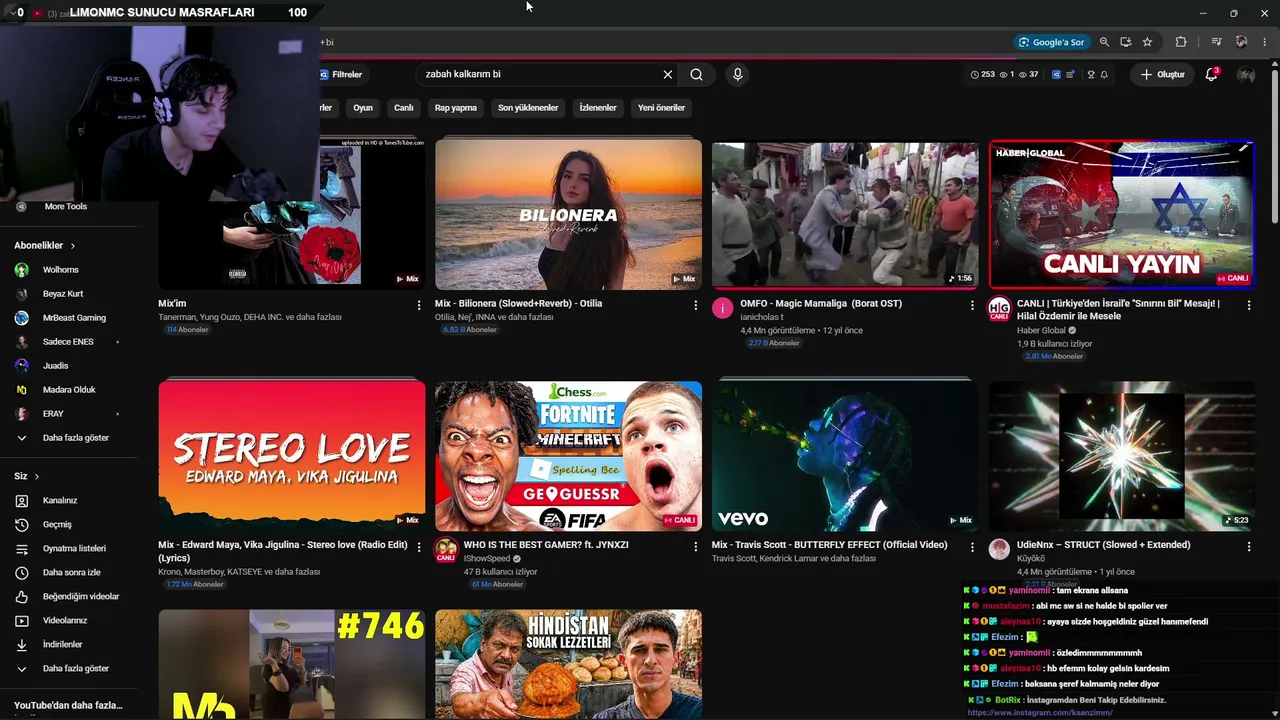The width and height of the screenshot is (1280, 720).
Task: Open the Chrome extensions puzzle icon
Action: point(1181,42)
